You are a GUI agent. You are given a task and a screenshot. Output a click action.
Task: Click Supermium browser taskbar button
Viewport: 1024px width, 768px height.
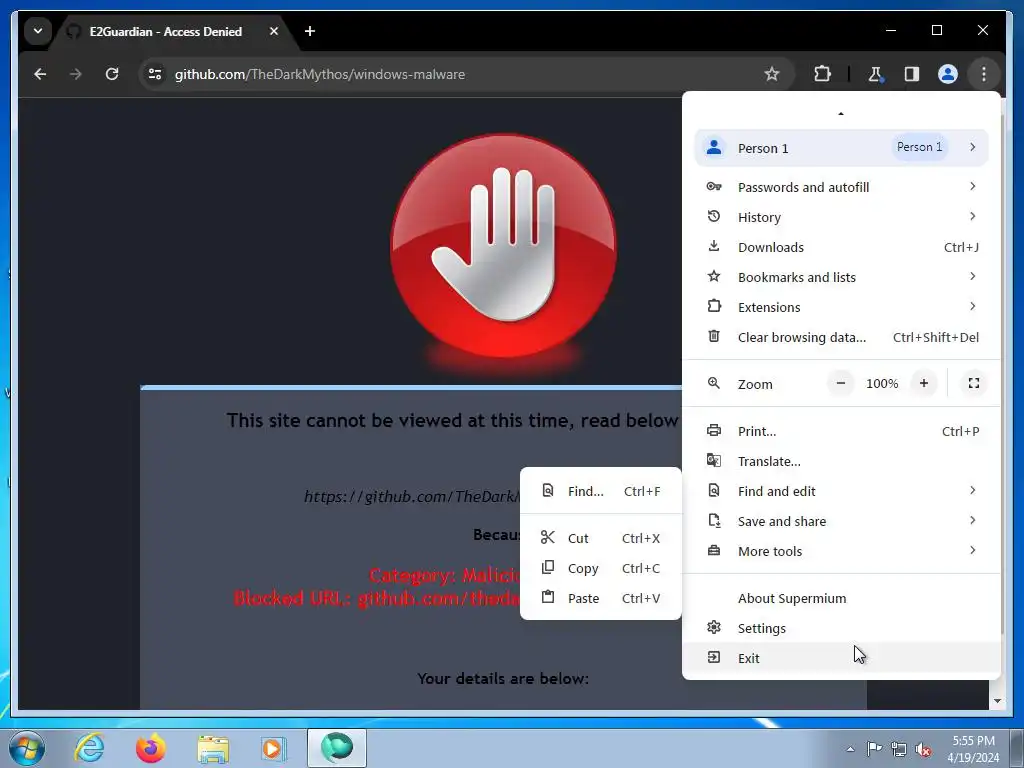click(x=336, y=748)
